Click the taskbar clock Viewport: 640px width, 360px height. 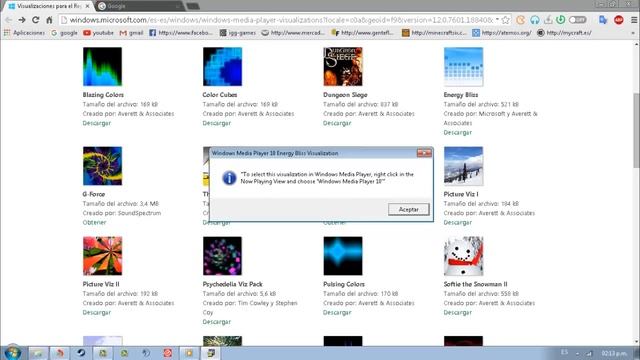tap(614, 353)
